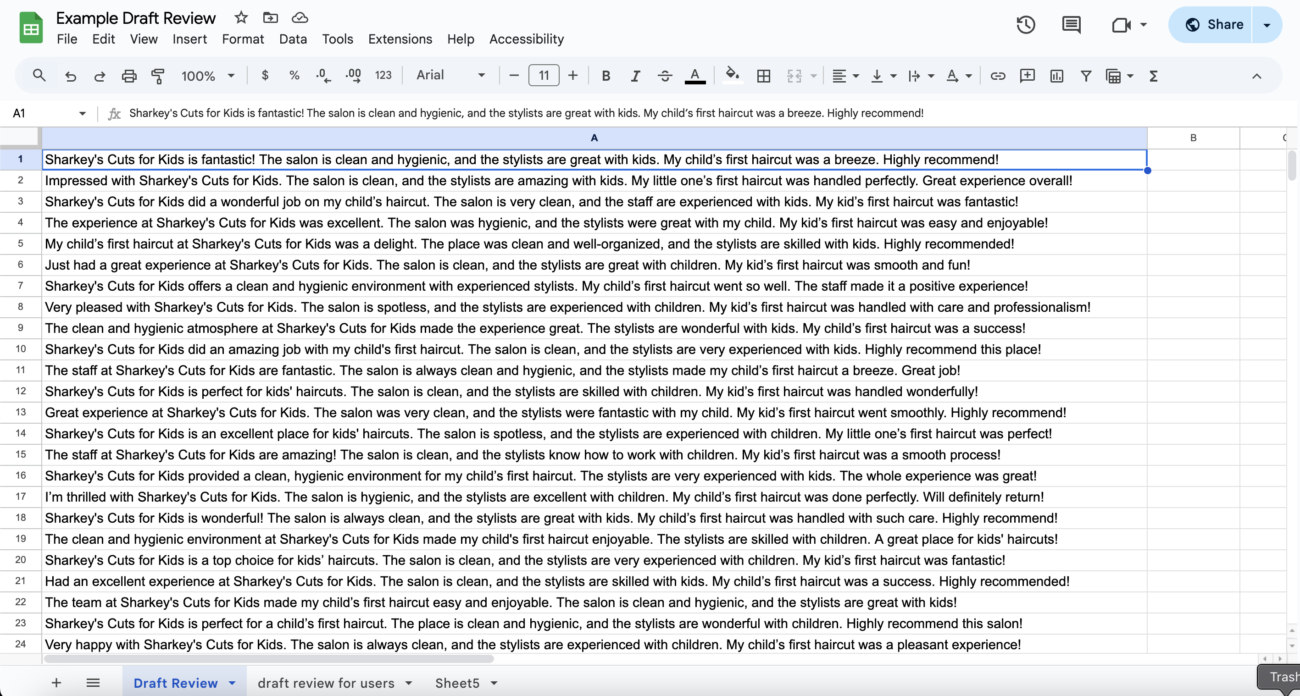This screenshot has height=696, width=1300.
Task: Toggle strikethrough formatting
Action: click(665, 76)
